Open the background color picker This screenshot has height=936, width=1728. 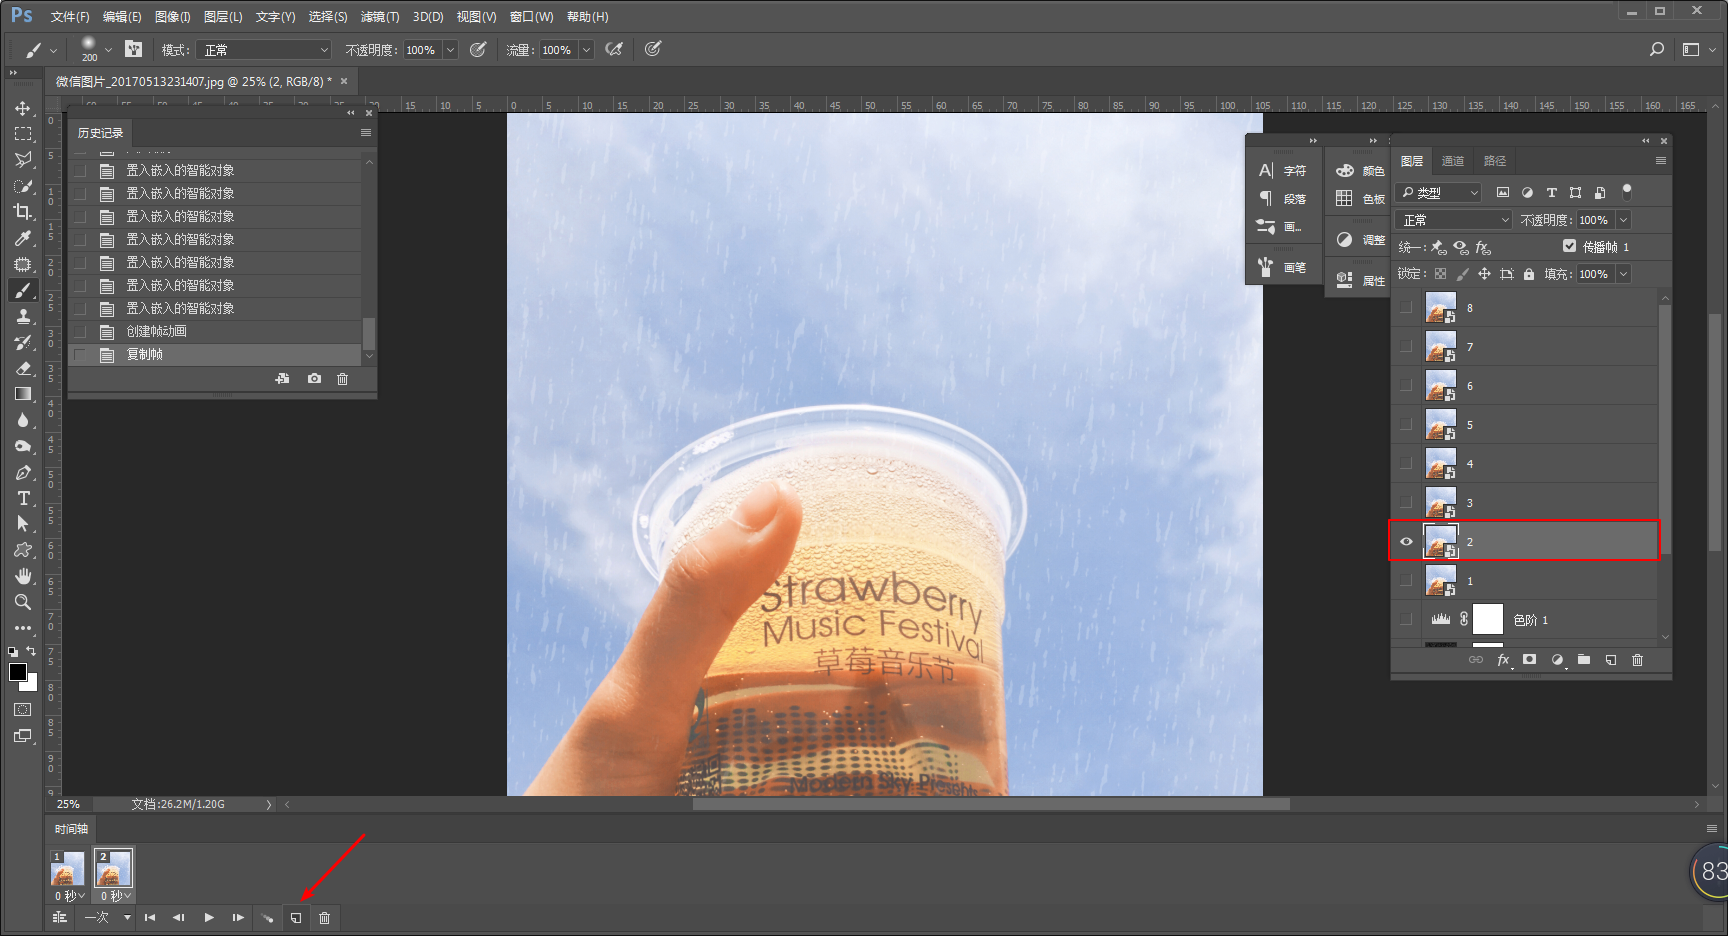pos(31,685)
